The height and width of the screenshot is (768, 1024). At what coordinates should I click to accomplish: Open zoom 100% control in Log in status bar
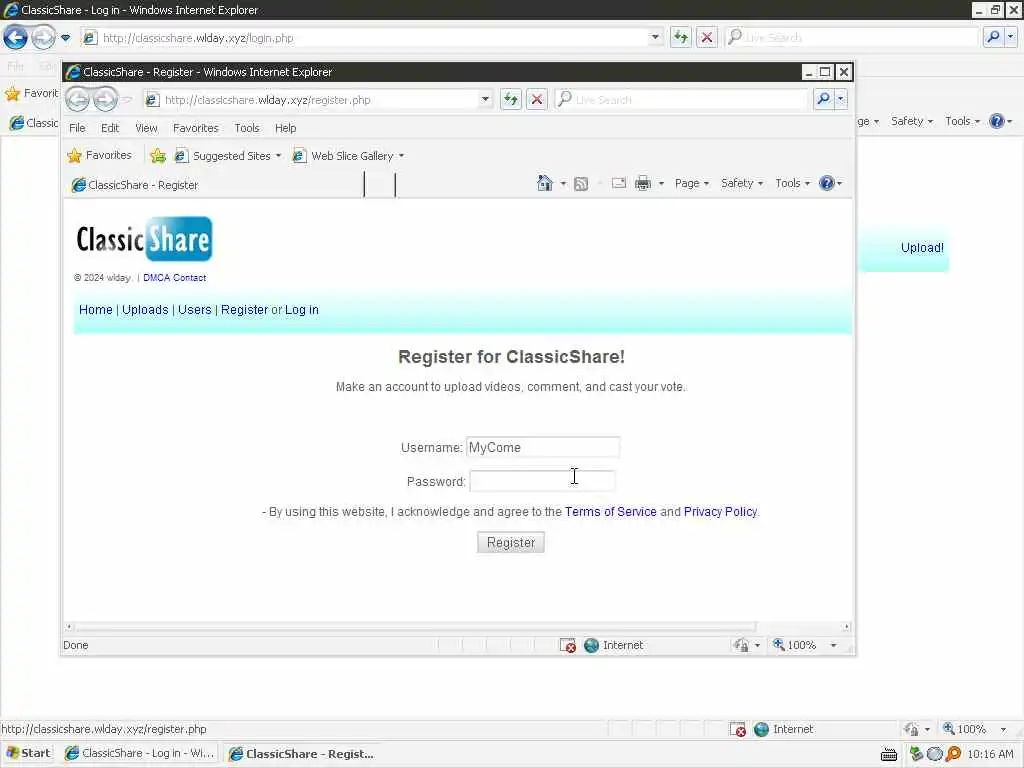click(975, 729)
